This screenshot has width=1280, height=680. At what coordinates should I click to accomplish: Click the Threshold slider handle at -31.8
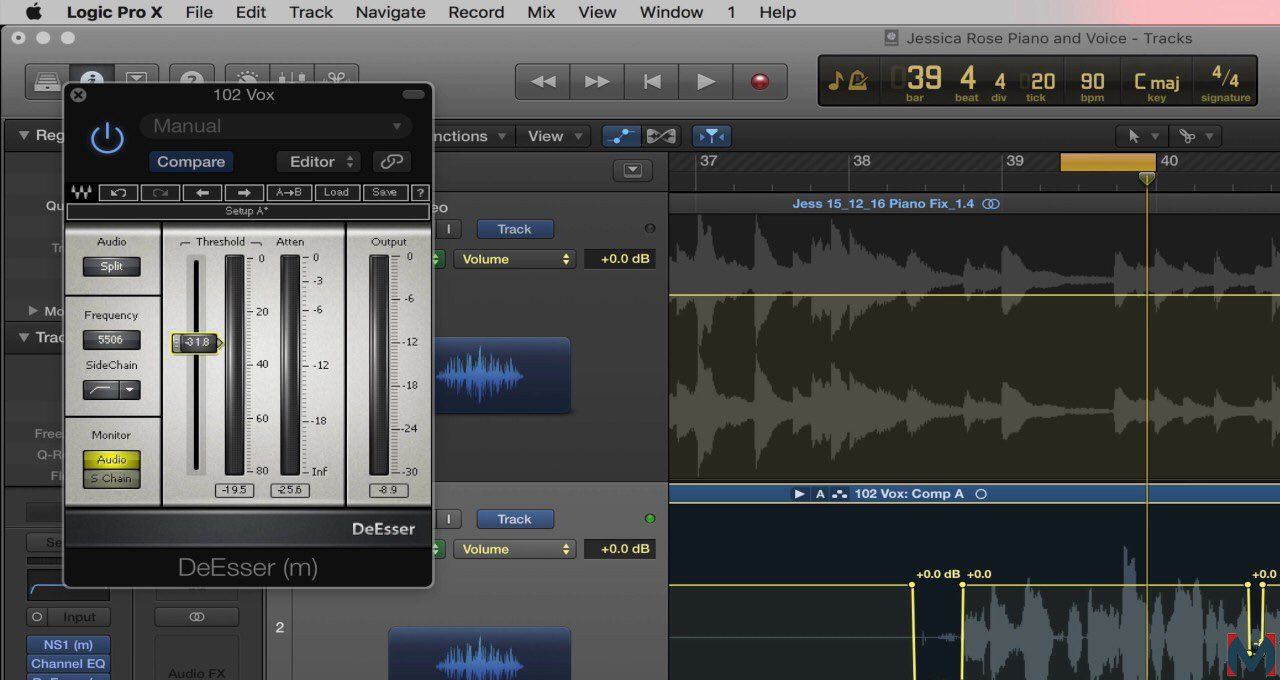coord(198,343)
